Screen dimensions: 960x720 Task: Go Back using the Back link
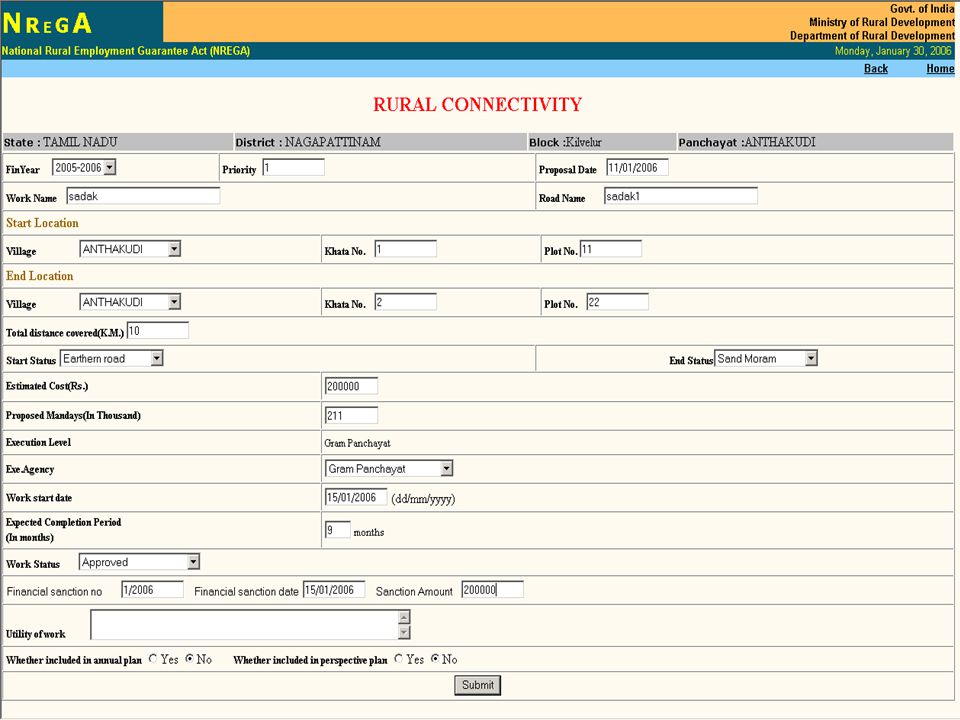pos(876,69)
